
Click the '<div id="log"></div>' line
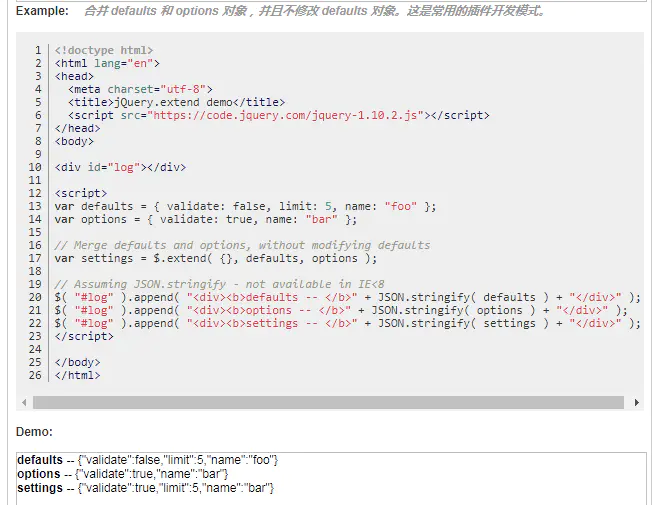[x=120, y=167]
